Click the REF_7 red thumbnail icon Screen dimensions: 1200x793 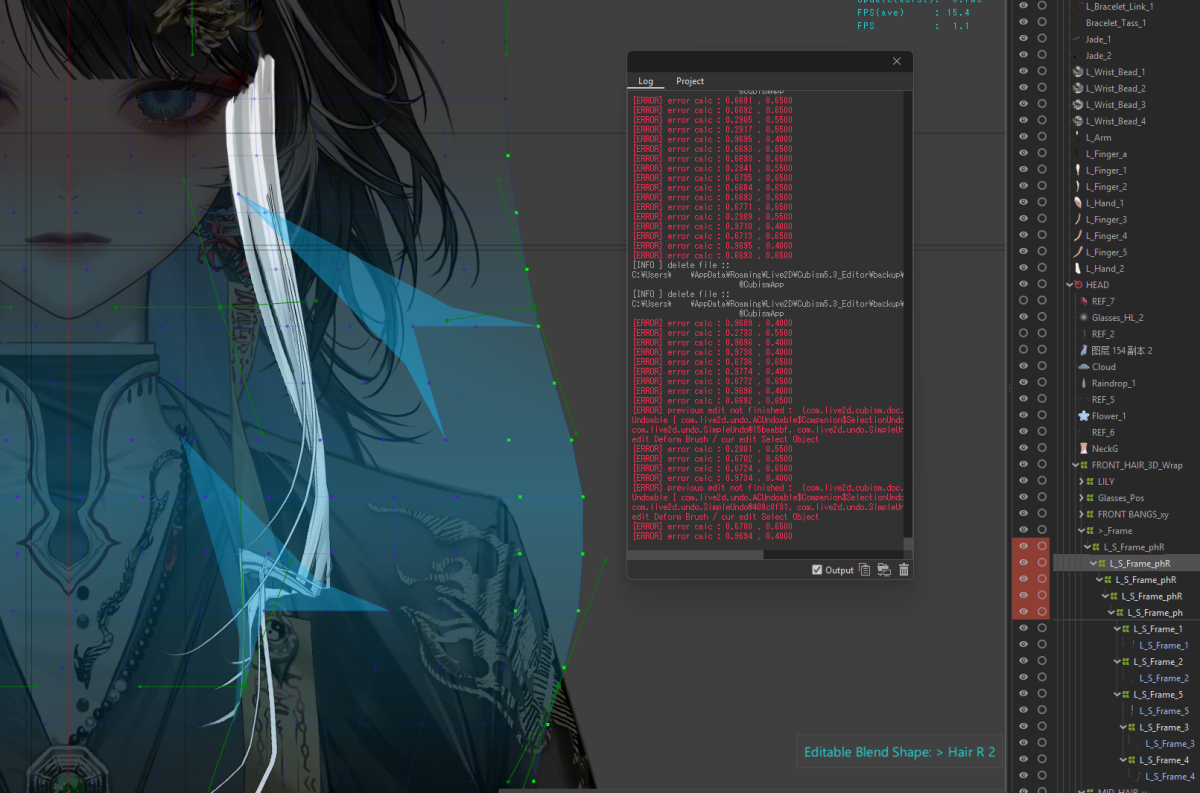1083,301
